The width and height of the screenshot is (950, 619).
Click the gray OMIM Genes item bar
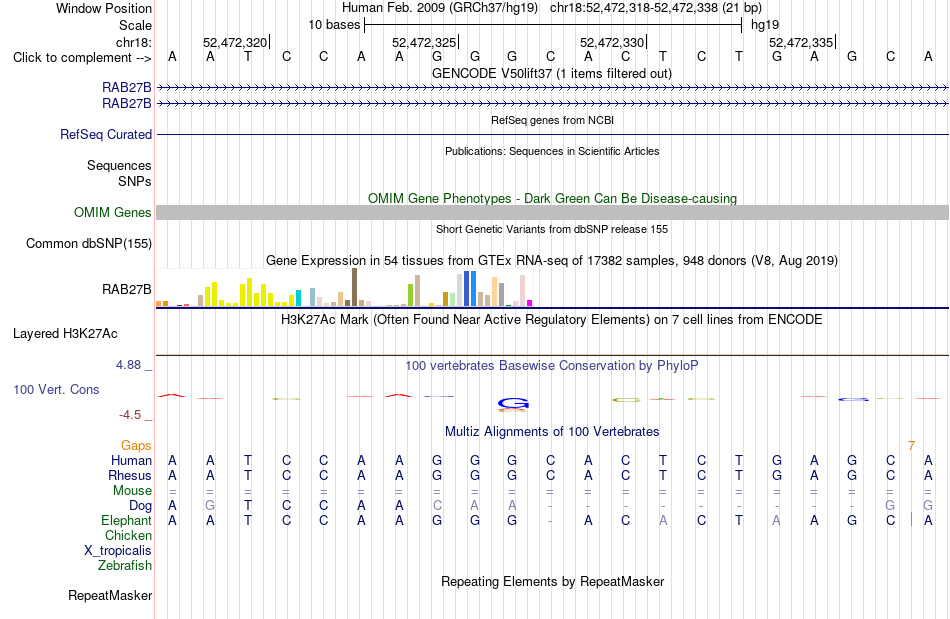tap(553, 213)
